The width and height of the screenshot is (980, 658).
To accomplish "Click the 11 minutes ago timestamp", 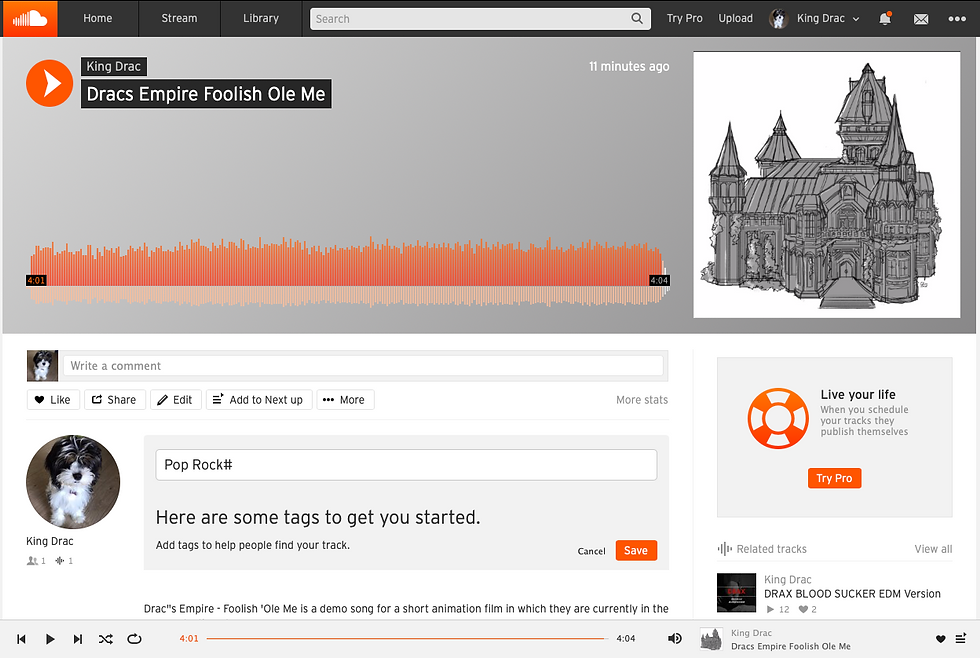I will click(x=629, y=66).
